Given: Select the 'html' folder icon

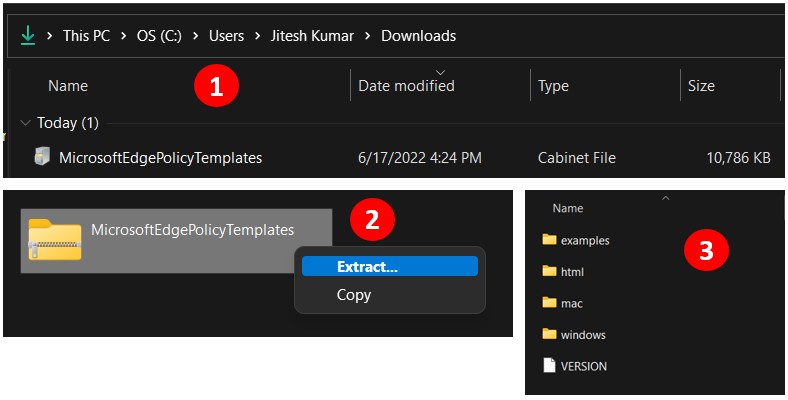Looking at the screenshot, I should pyautogui.click(x=550, y=271).
